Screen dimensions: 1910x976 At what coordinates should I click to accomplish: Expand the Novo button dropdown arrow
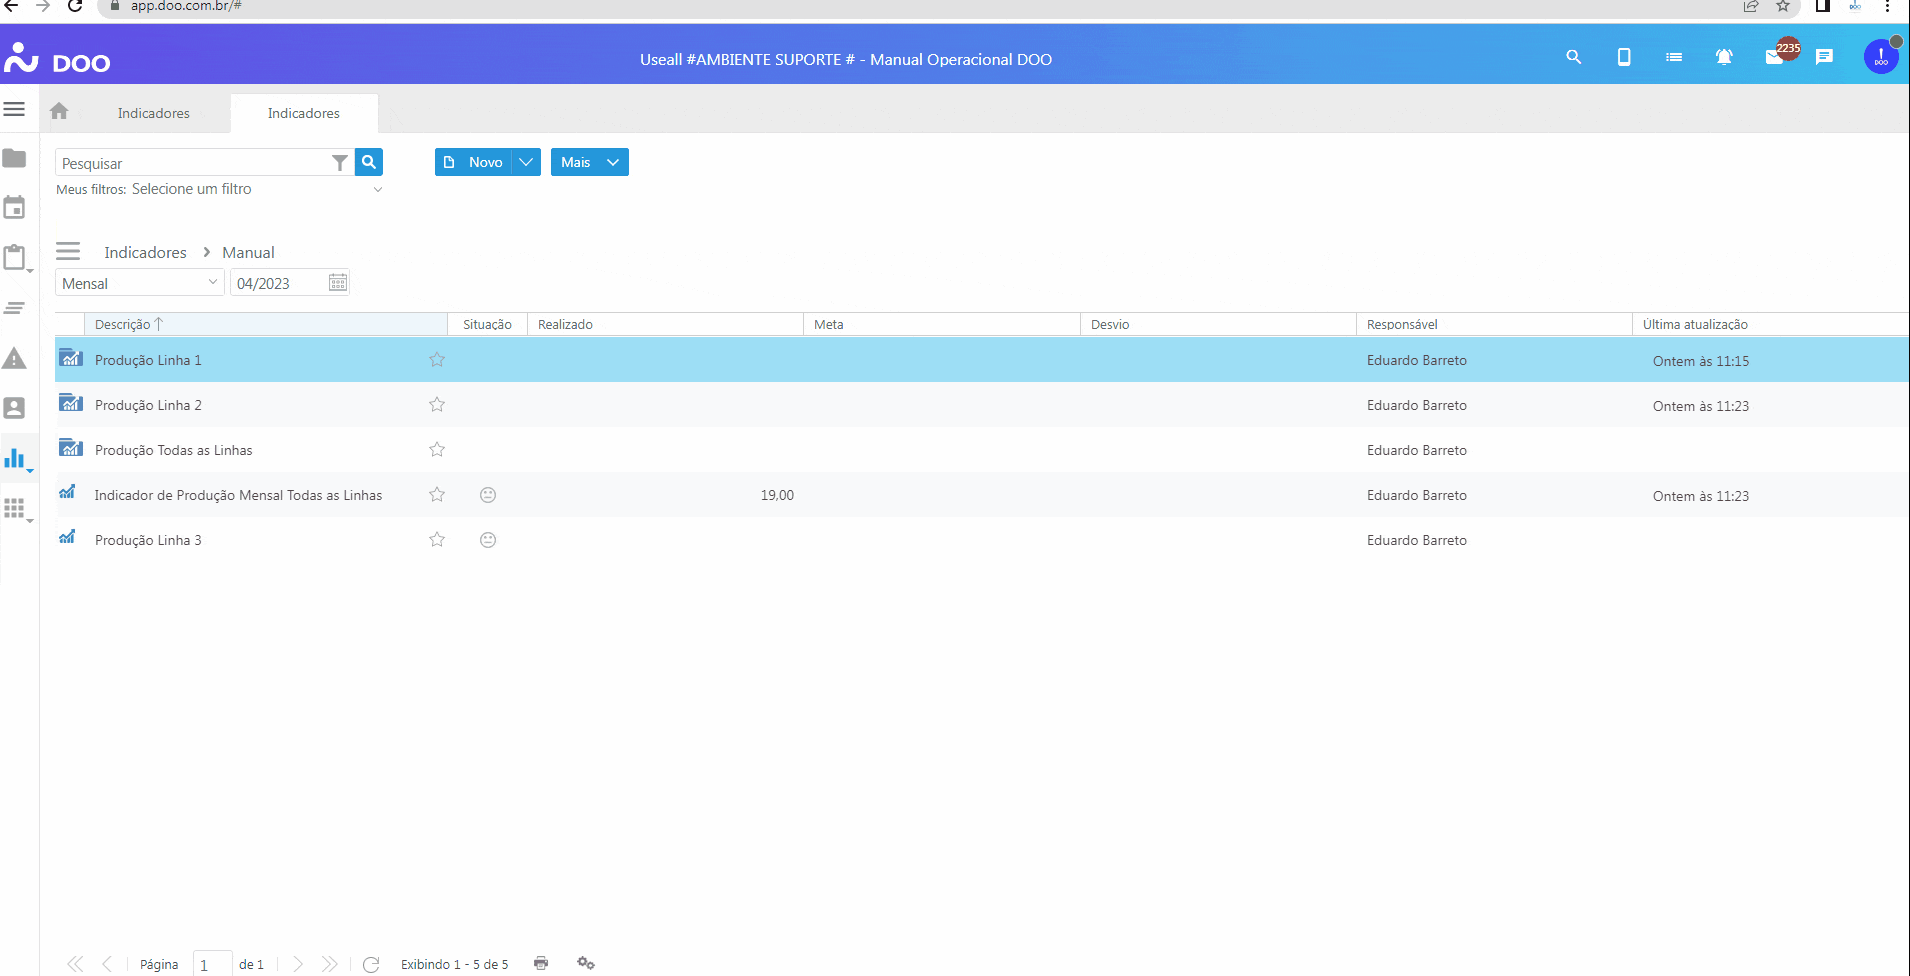(526, 162)
